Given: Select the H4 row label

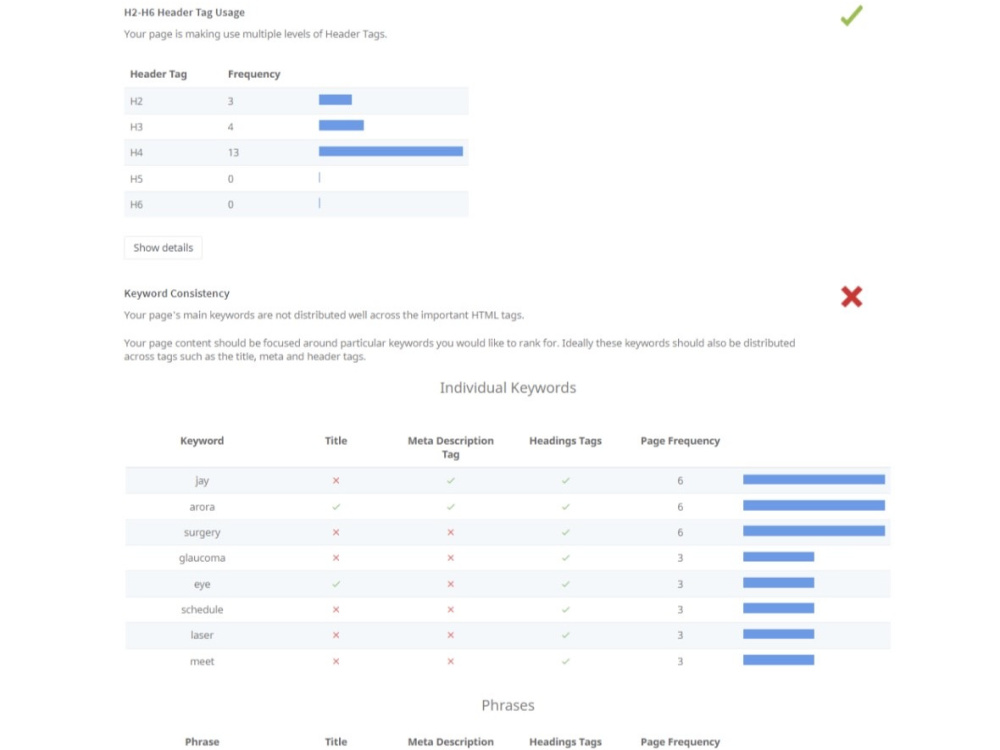Looking at the screenshot, I should click(x=136, y=152).
